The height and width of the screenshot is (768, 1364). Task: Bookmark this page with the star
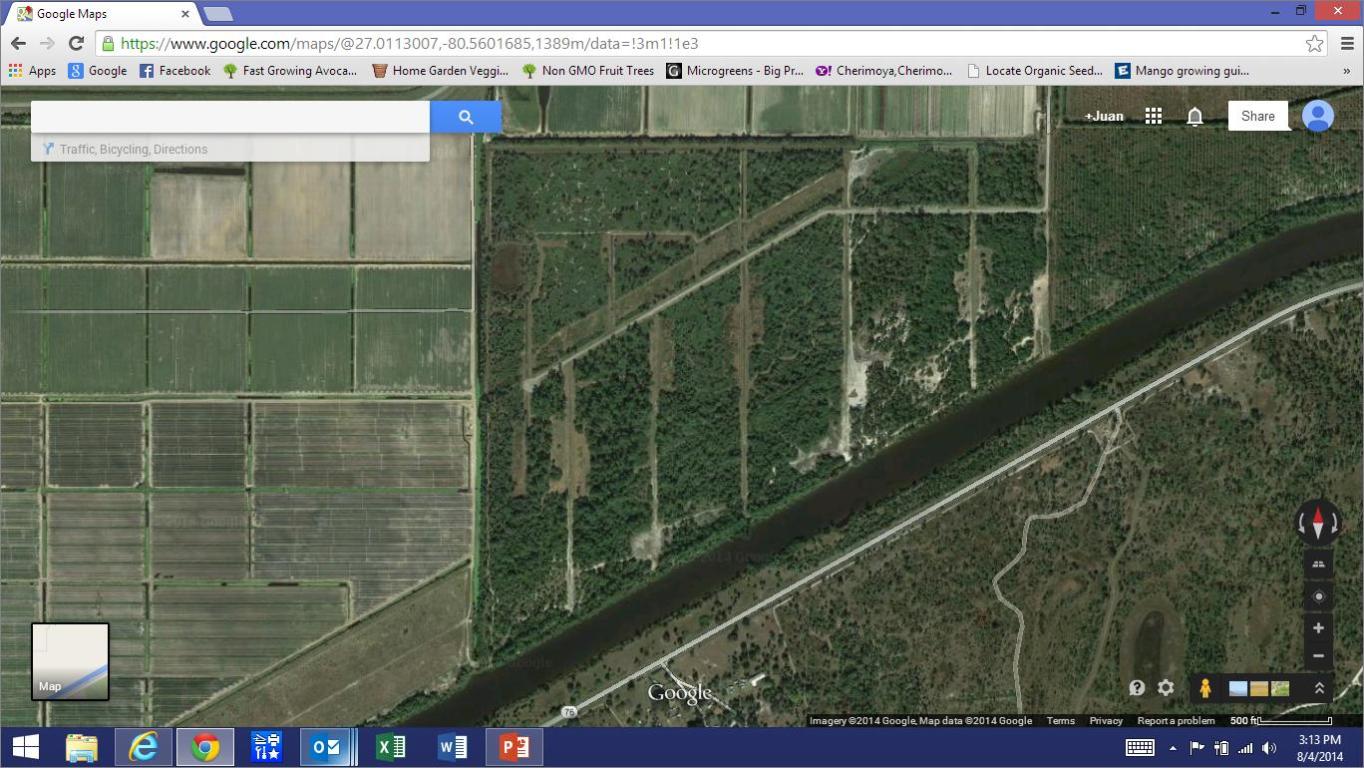(x=1314, y=43)
